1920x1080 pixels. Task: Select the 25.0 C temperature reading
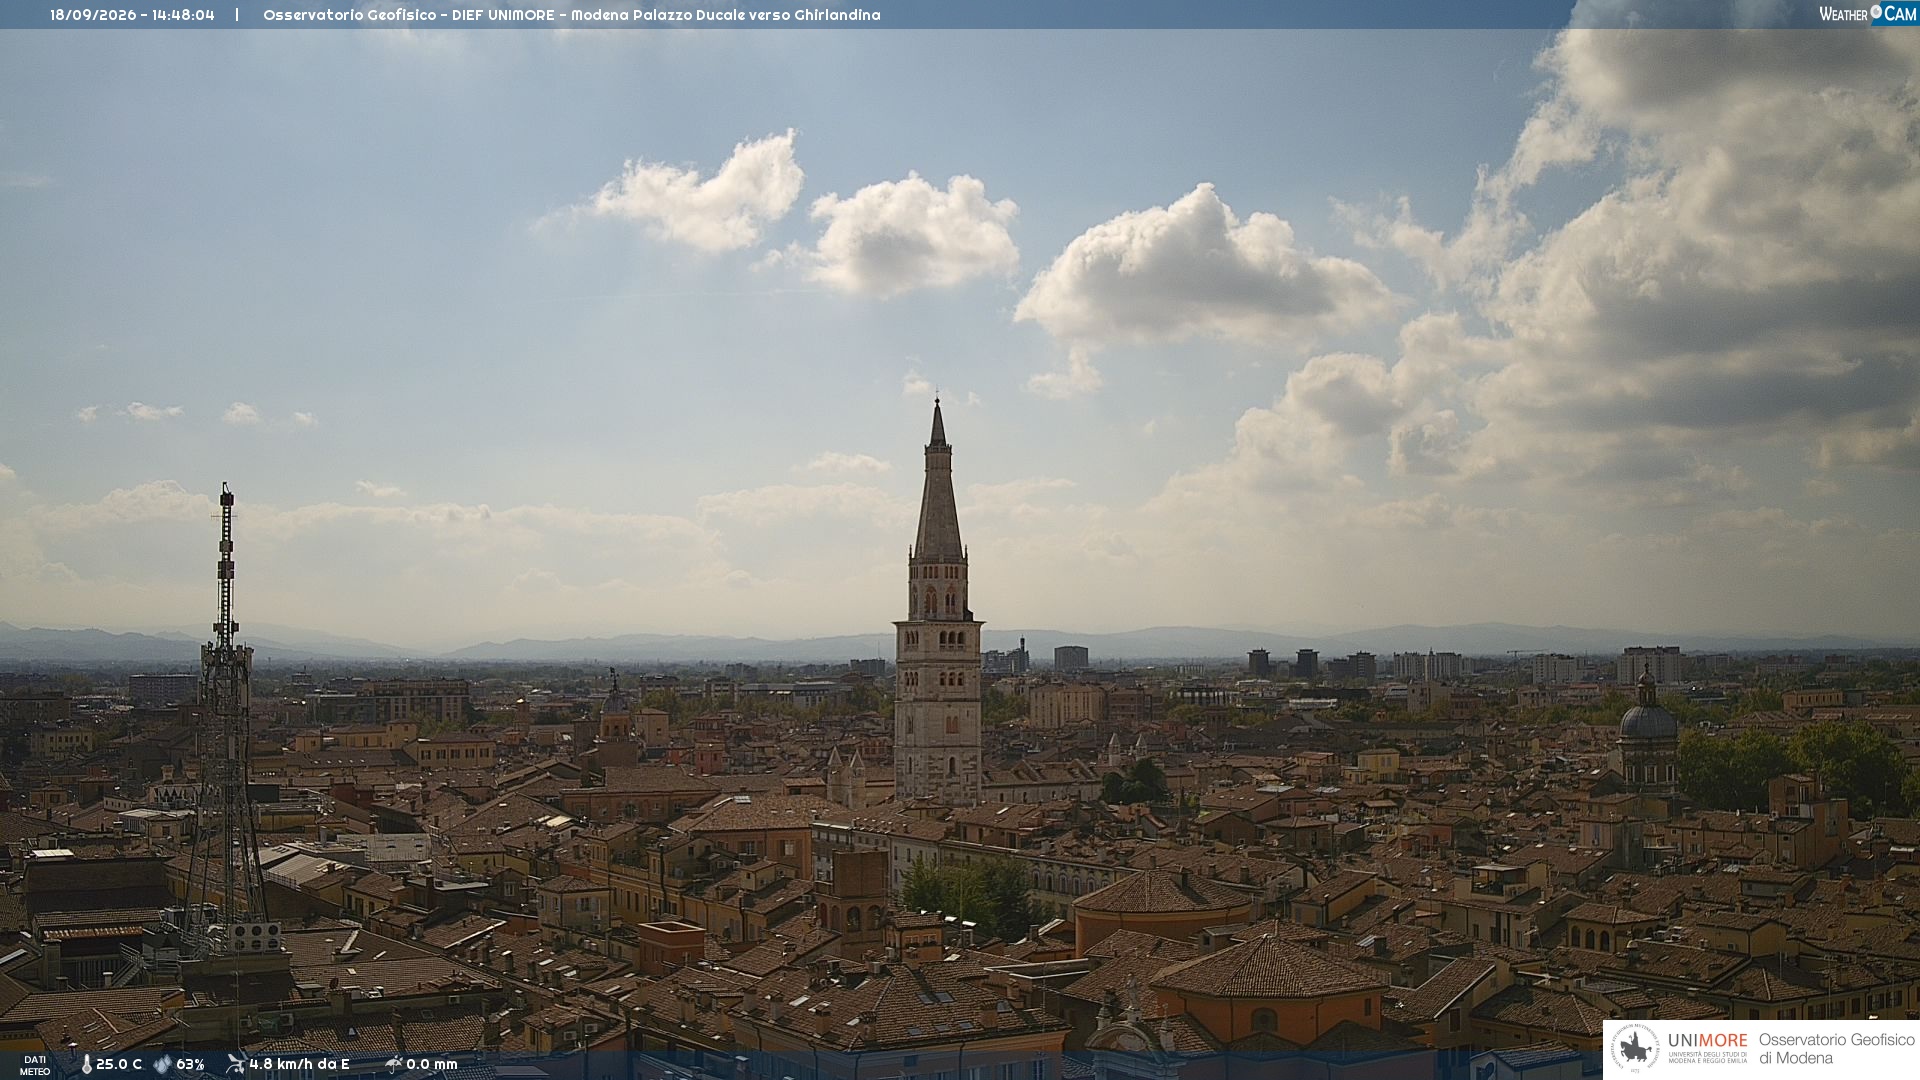click(119, 1065)
